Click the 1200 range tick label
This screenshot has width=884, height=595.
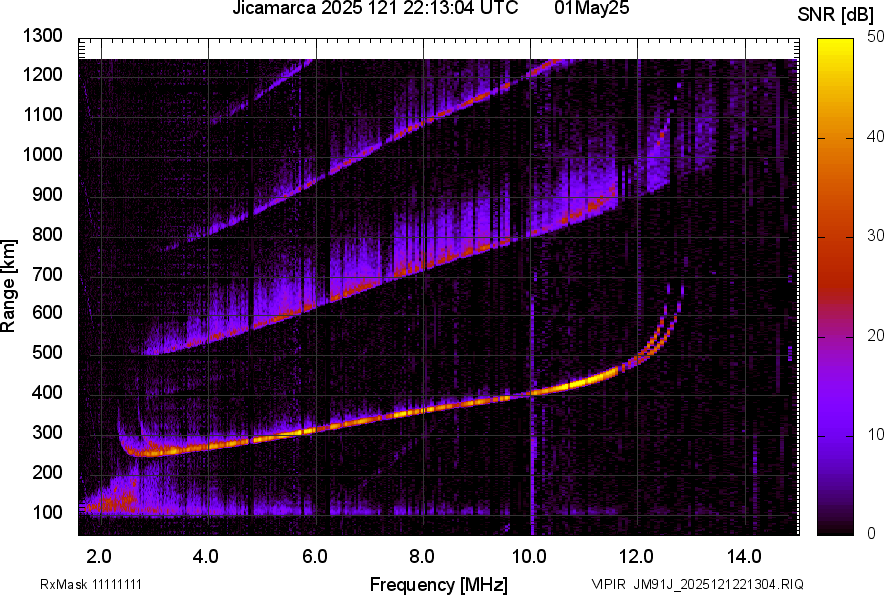(42, 74)
